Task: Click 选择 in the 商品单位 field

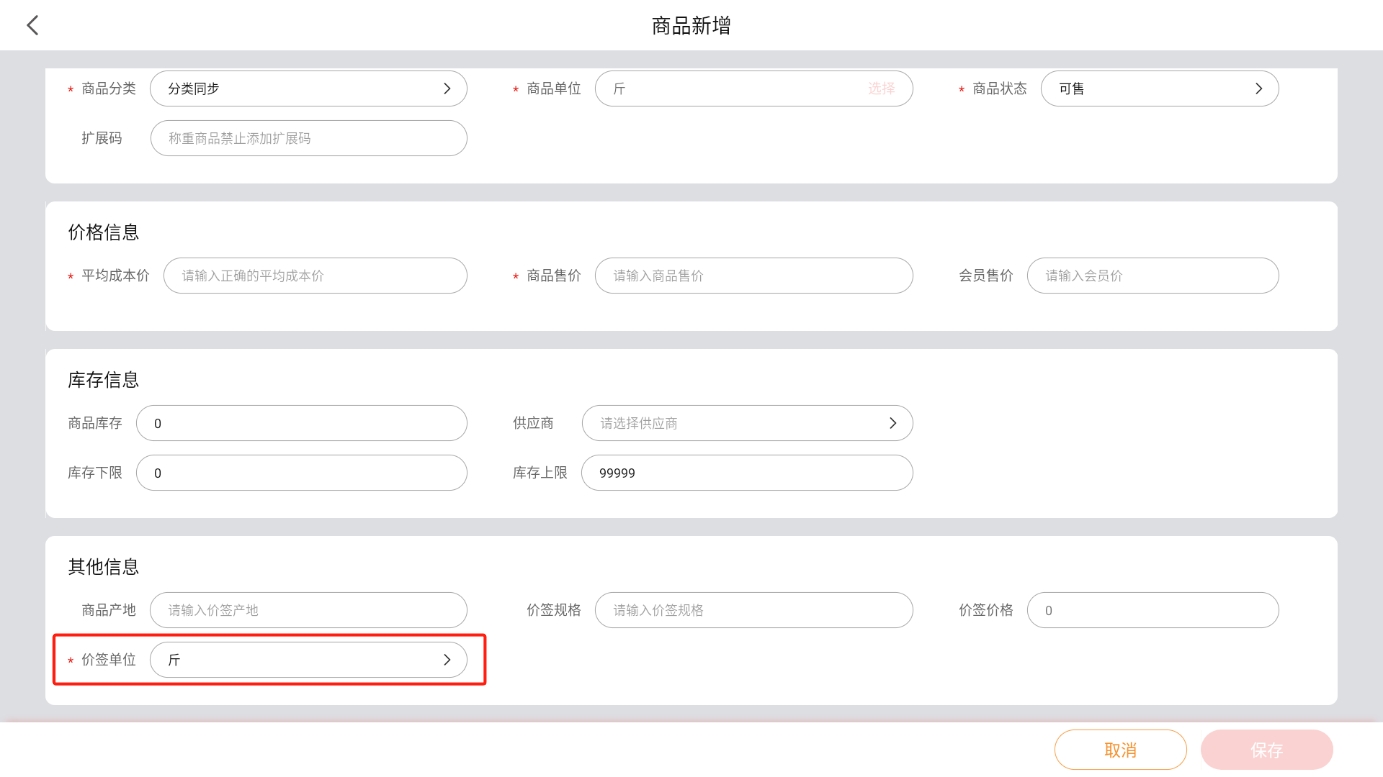Action: (881, 89)
